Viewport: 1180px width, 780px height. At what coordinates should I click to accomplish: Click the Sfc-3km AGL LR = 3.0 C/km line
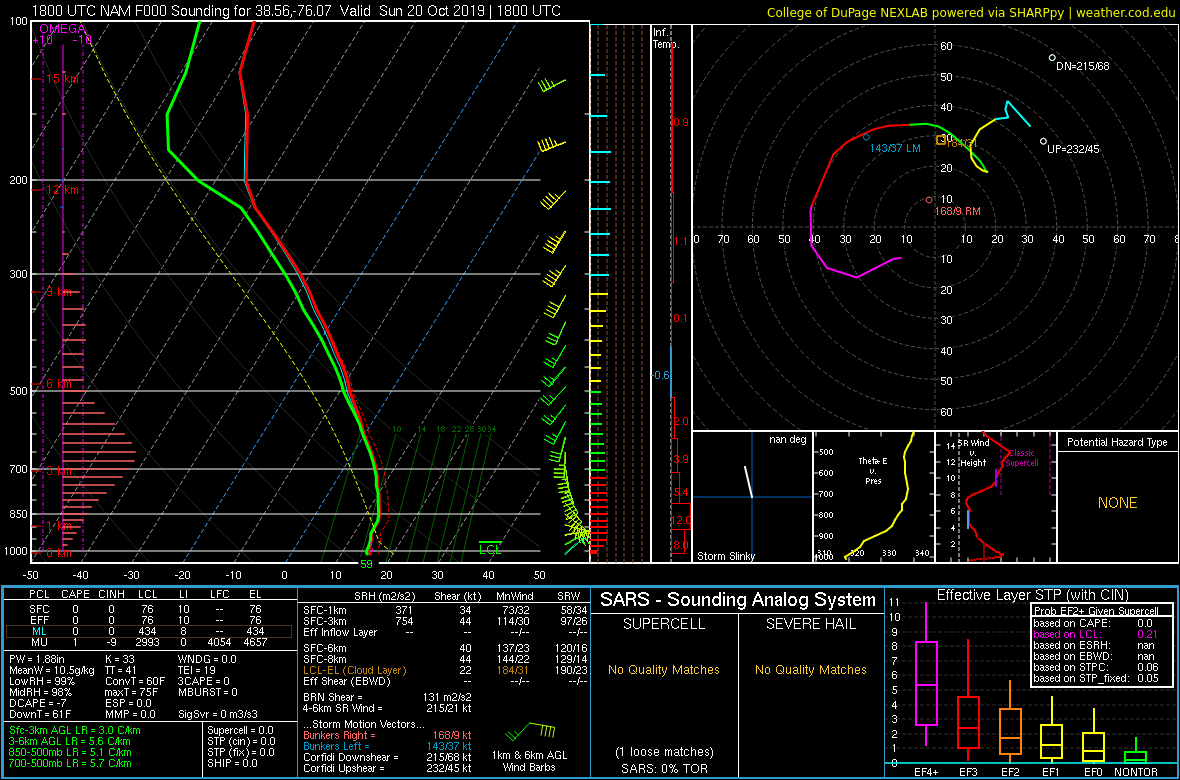tap(75, 730)
